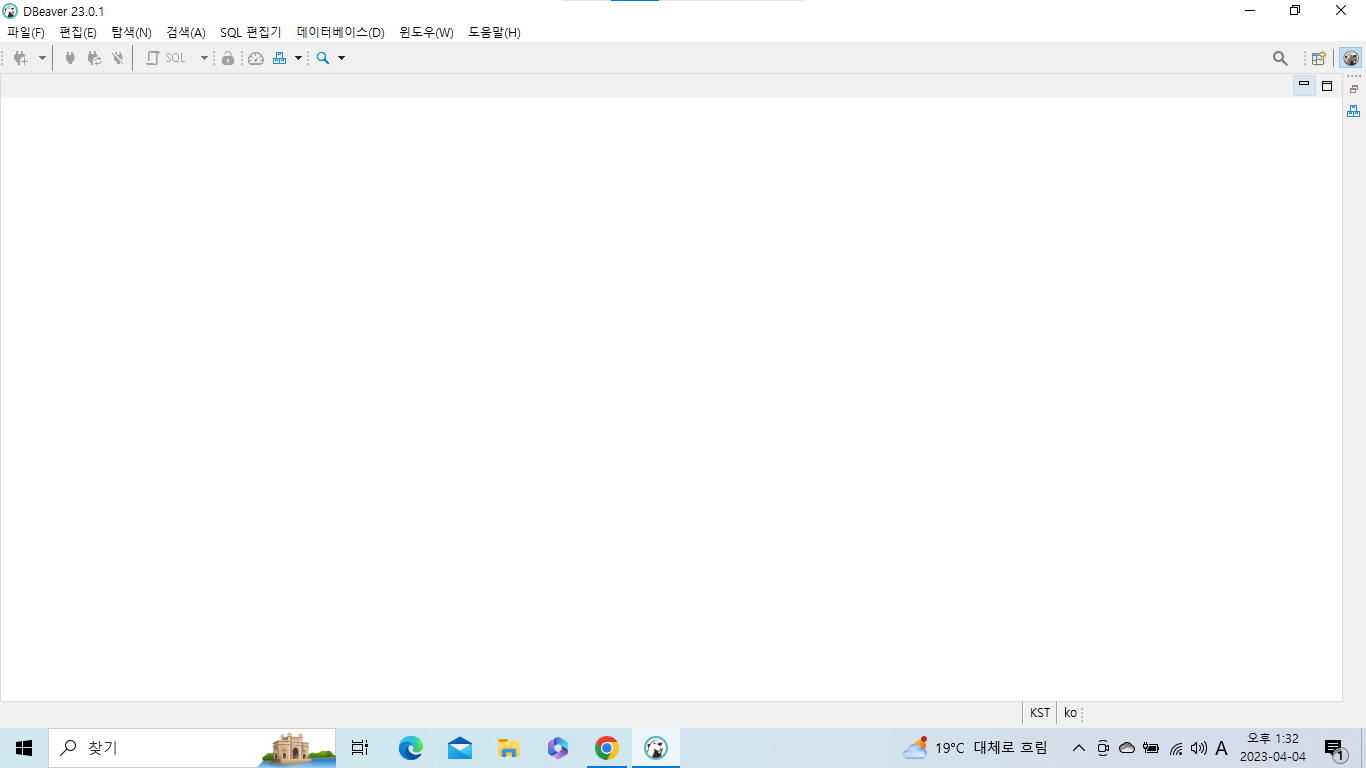Click the DBeaver logo in the title bar

click(10, 11)
